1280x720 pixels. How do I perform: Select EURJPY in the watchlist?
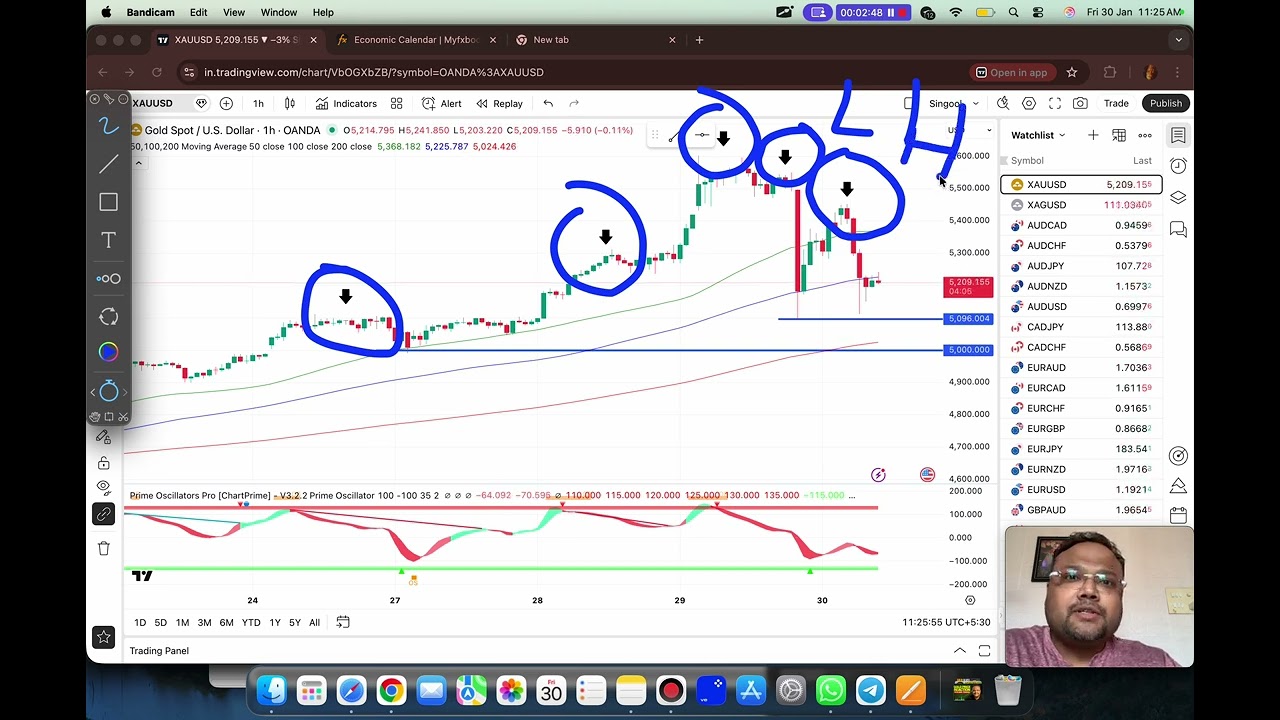pos(1081,449)
